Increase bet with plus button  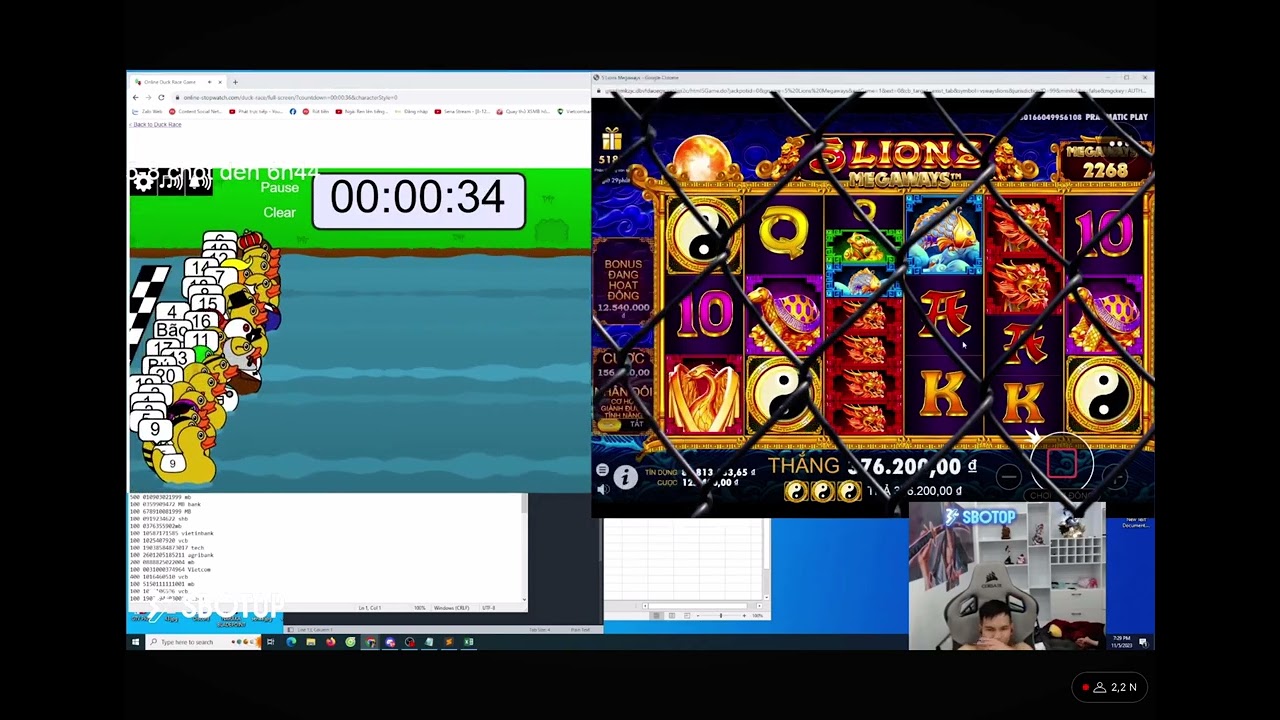[x=1116, y=477]
